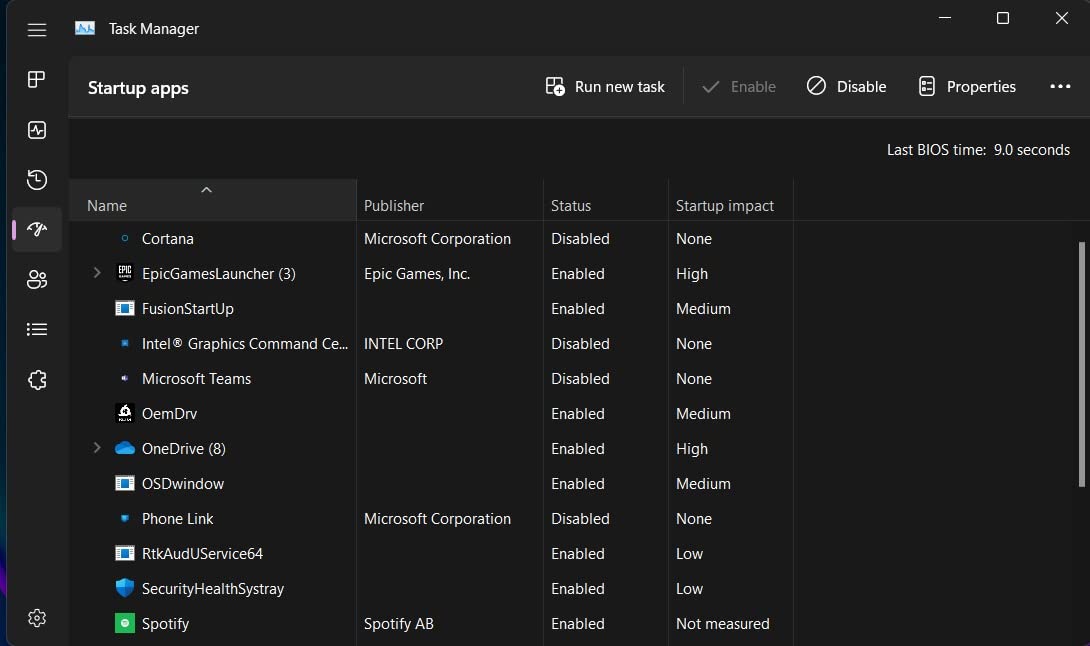Open the Processes page in sidebar
The height and width of the screenshot is (646, 1090).
click(x=37, y=80)
